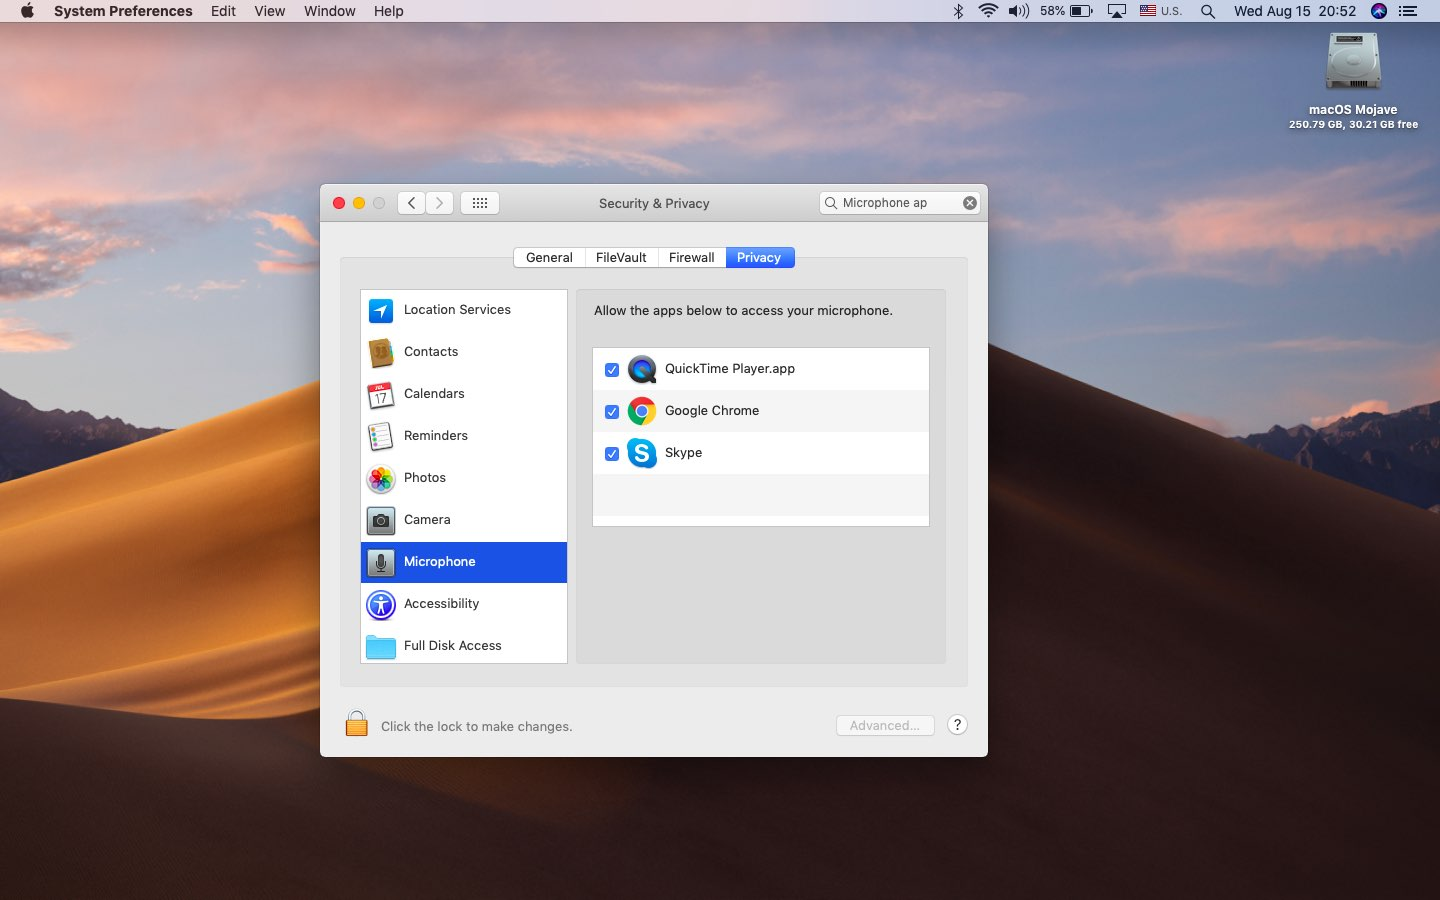Click the battery status icon
Image resolution: width=1440 pixels, height=900 pixels.
(x=1081, y=11)
